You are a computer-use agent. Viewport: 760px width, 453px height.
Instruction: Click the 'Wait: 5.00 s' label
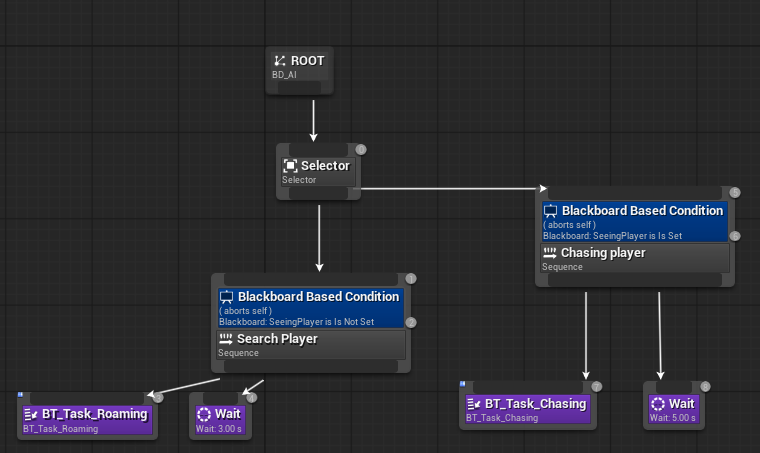tap(672, 418)
